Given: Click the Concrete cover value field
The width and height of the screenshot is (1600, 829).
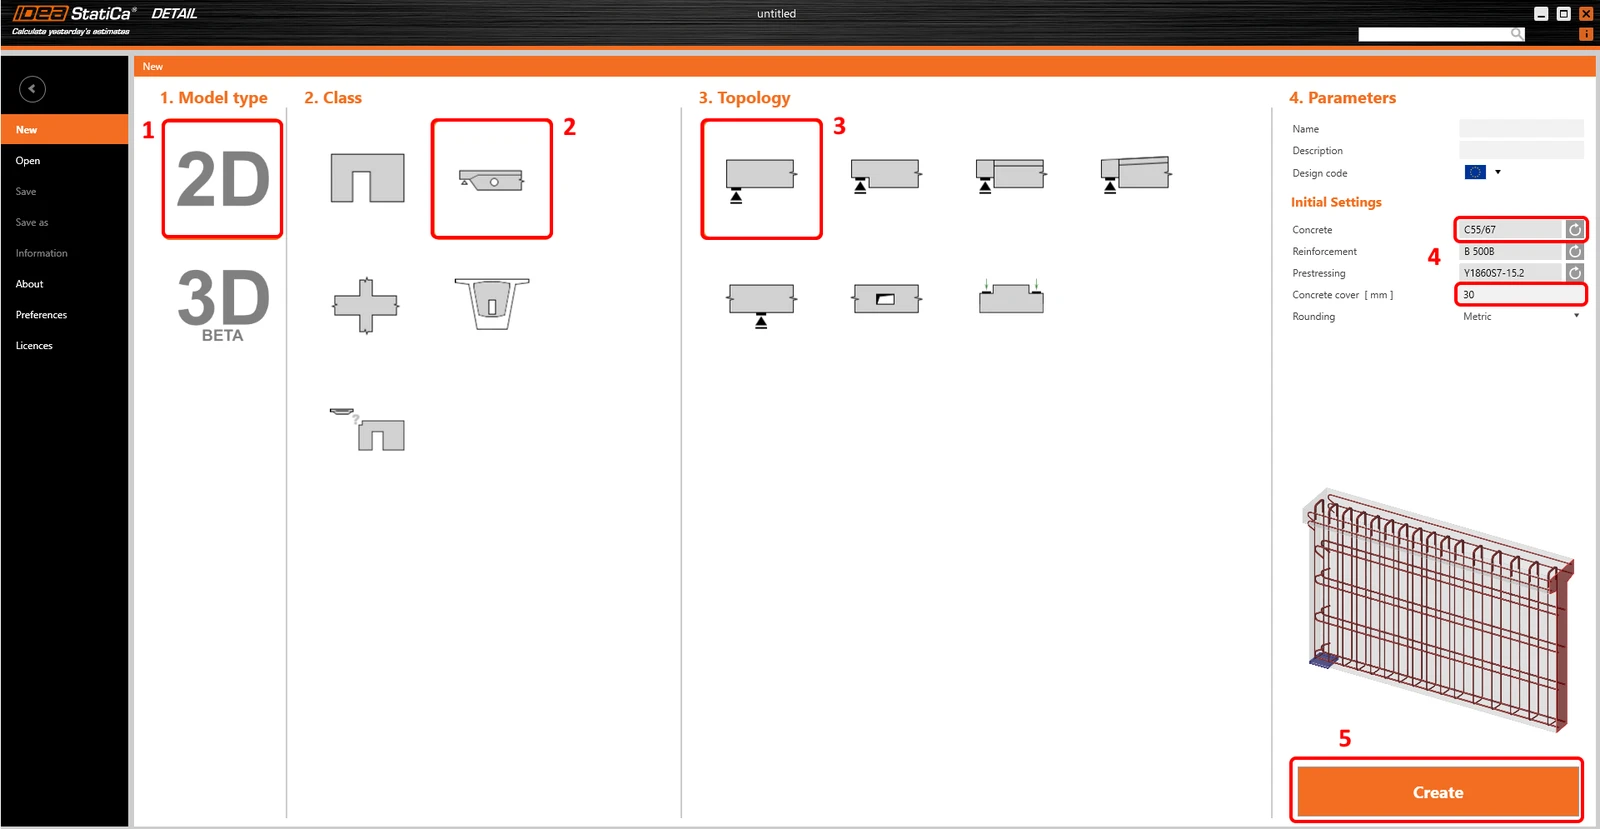Looking at the screenshot, I should pos(1521,294).
